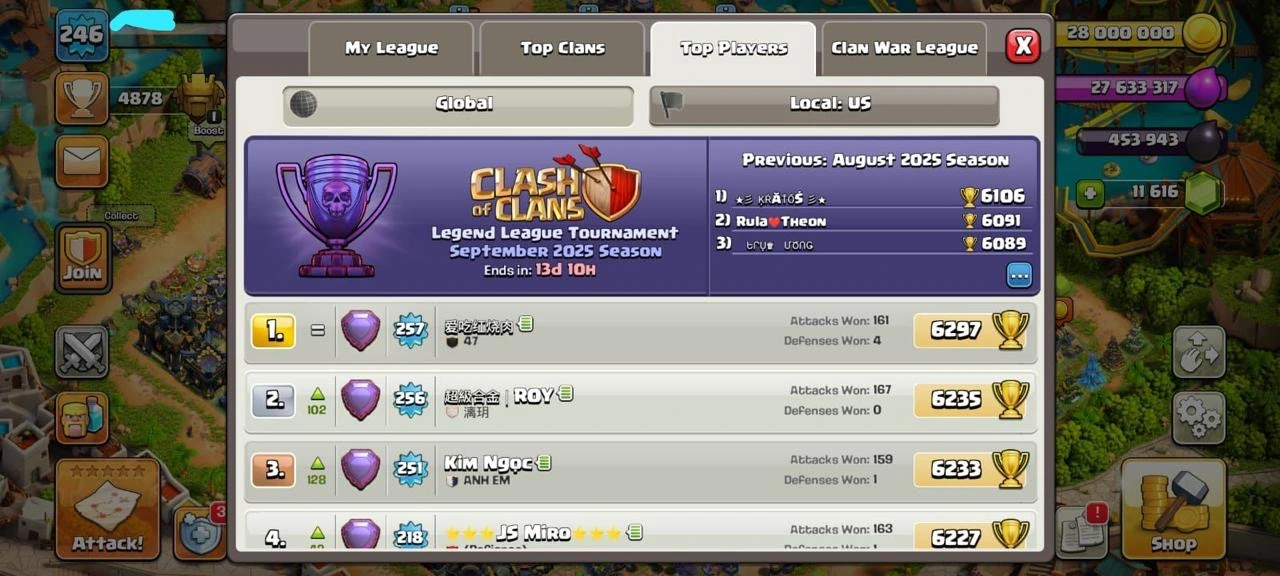
Task: Switch to the My League tab
Action: tap(391, 48)
